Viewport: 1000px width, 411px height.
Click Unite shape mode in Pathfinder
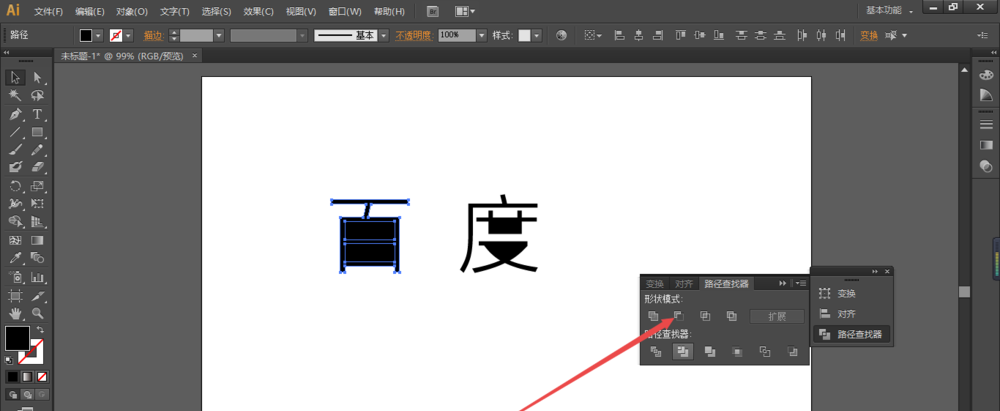click(x=653, y=316)
